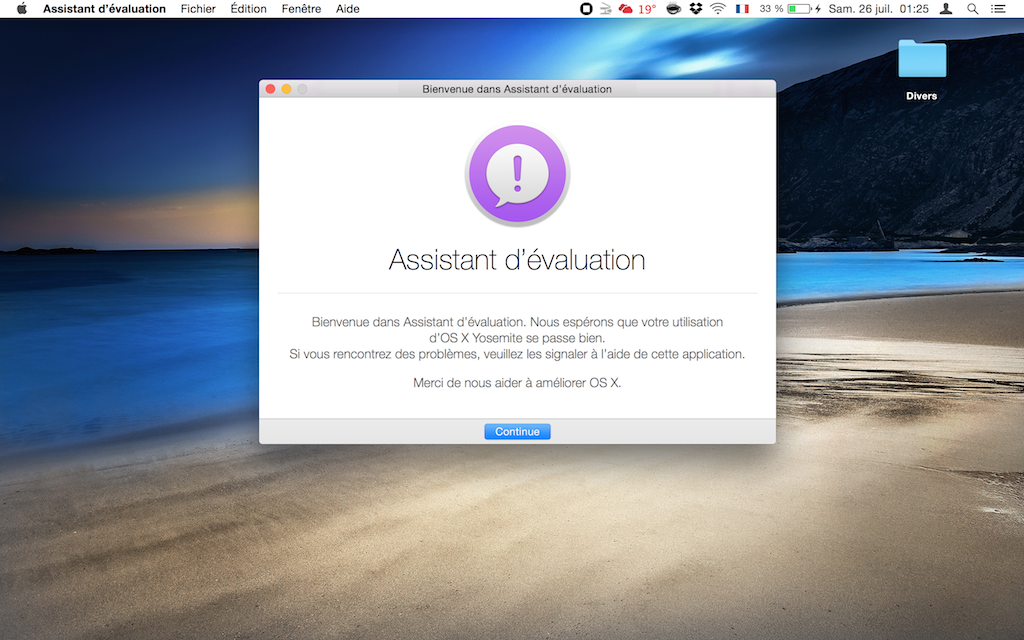Click the 19° temperature reading
The image size is (1024, 640).
pos(647,8)
